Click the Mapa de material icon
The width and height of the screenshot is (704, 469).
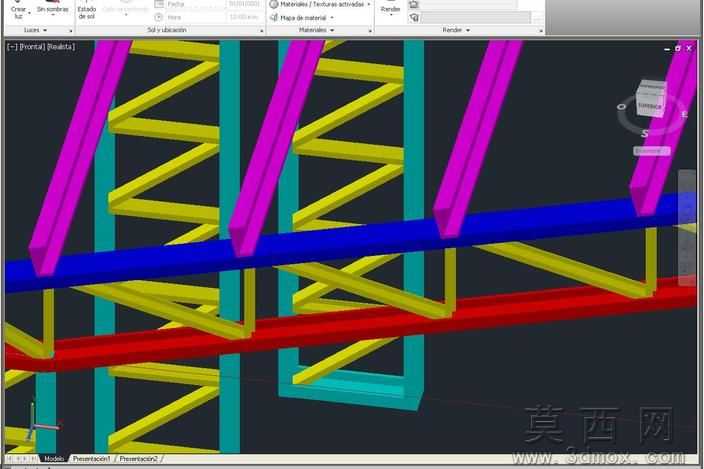pyautogui.click(x=274, y=18)
